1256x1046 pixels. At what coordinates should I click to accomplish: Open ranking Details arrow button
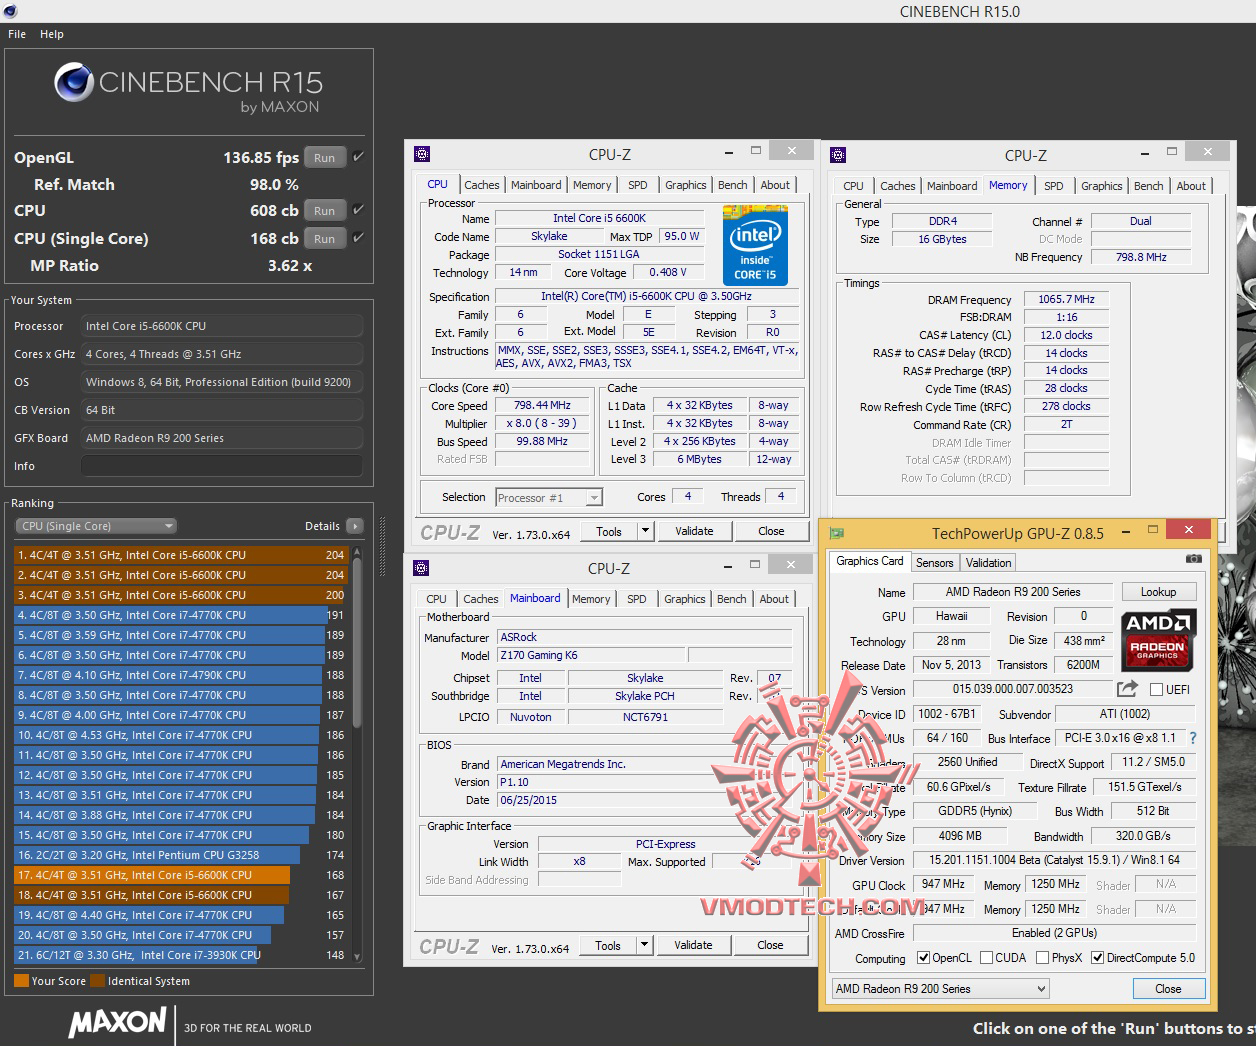[355, 526]
